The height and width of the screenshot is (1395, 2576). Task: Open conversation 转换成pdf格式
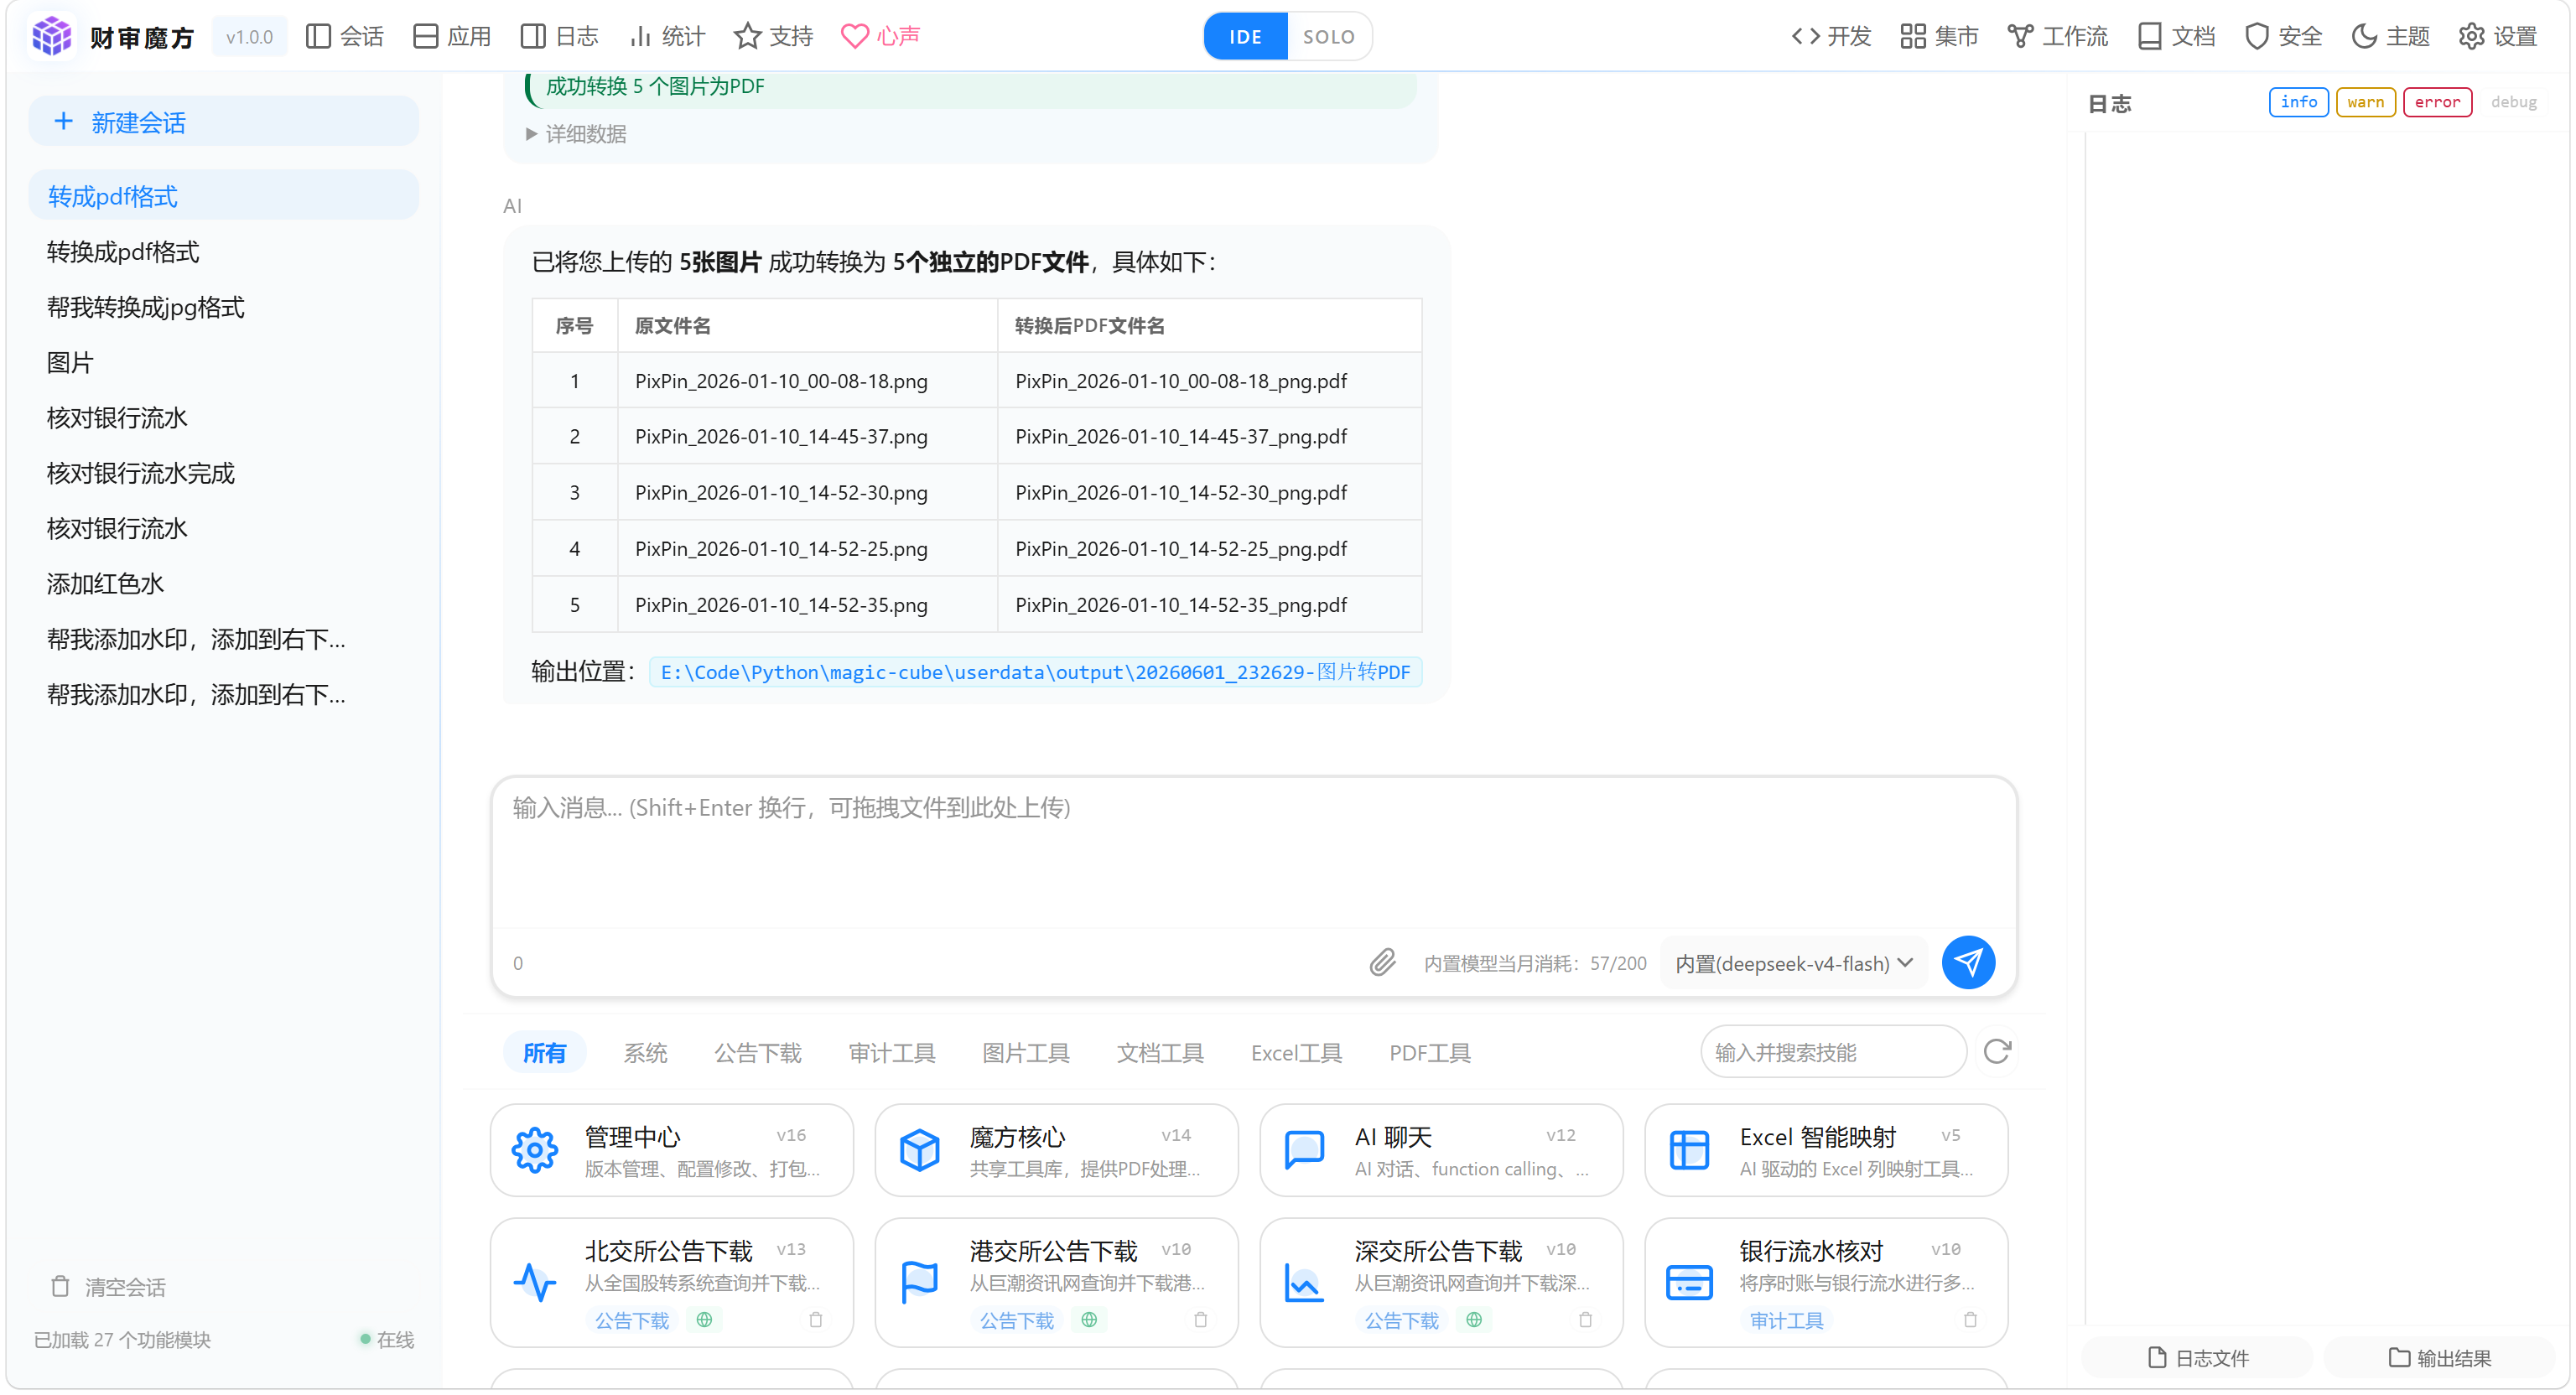[x=223, y=252]
